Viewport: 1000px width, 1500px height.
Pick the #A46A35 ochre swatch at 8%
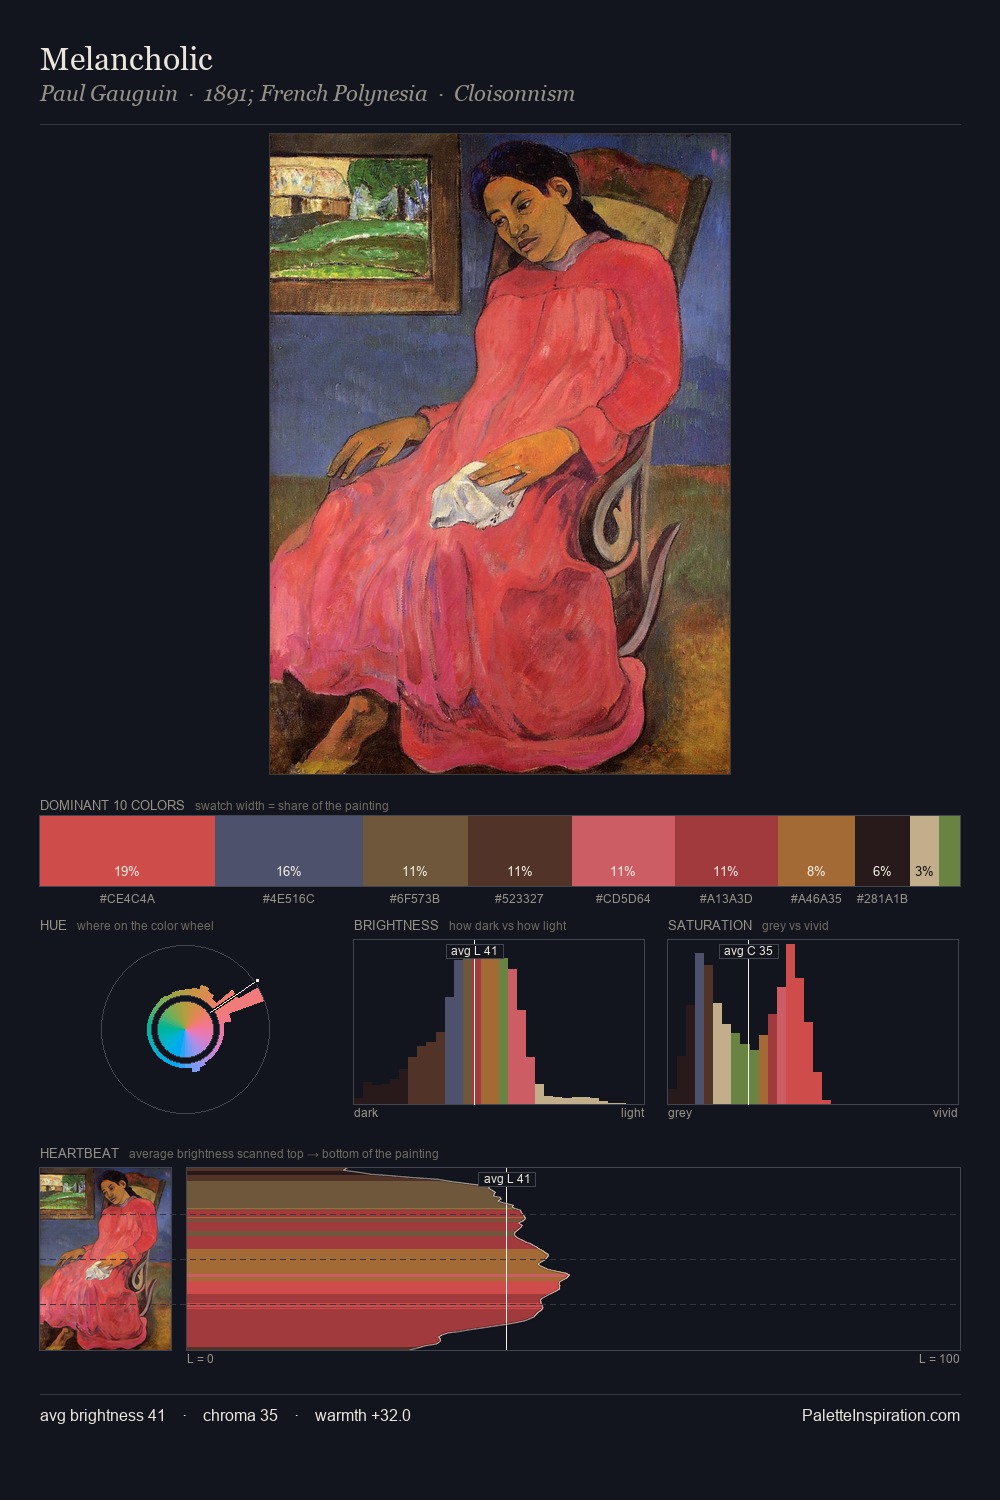816,851
